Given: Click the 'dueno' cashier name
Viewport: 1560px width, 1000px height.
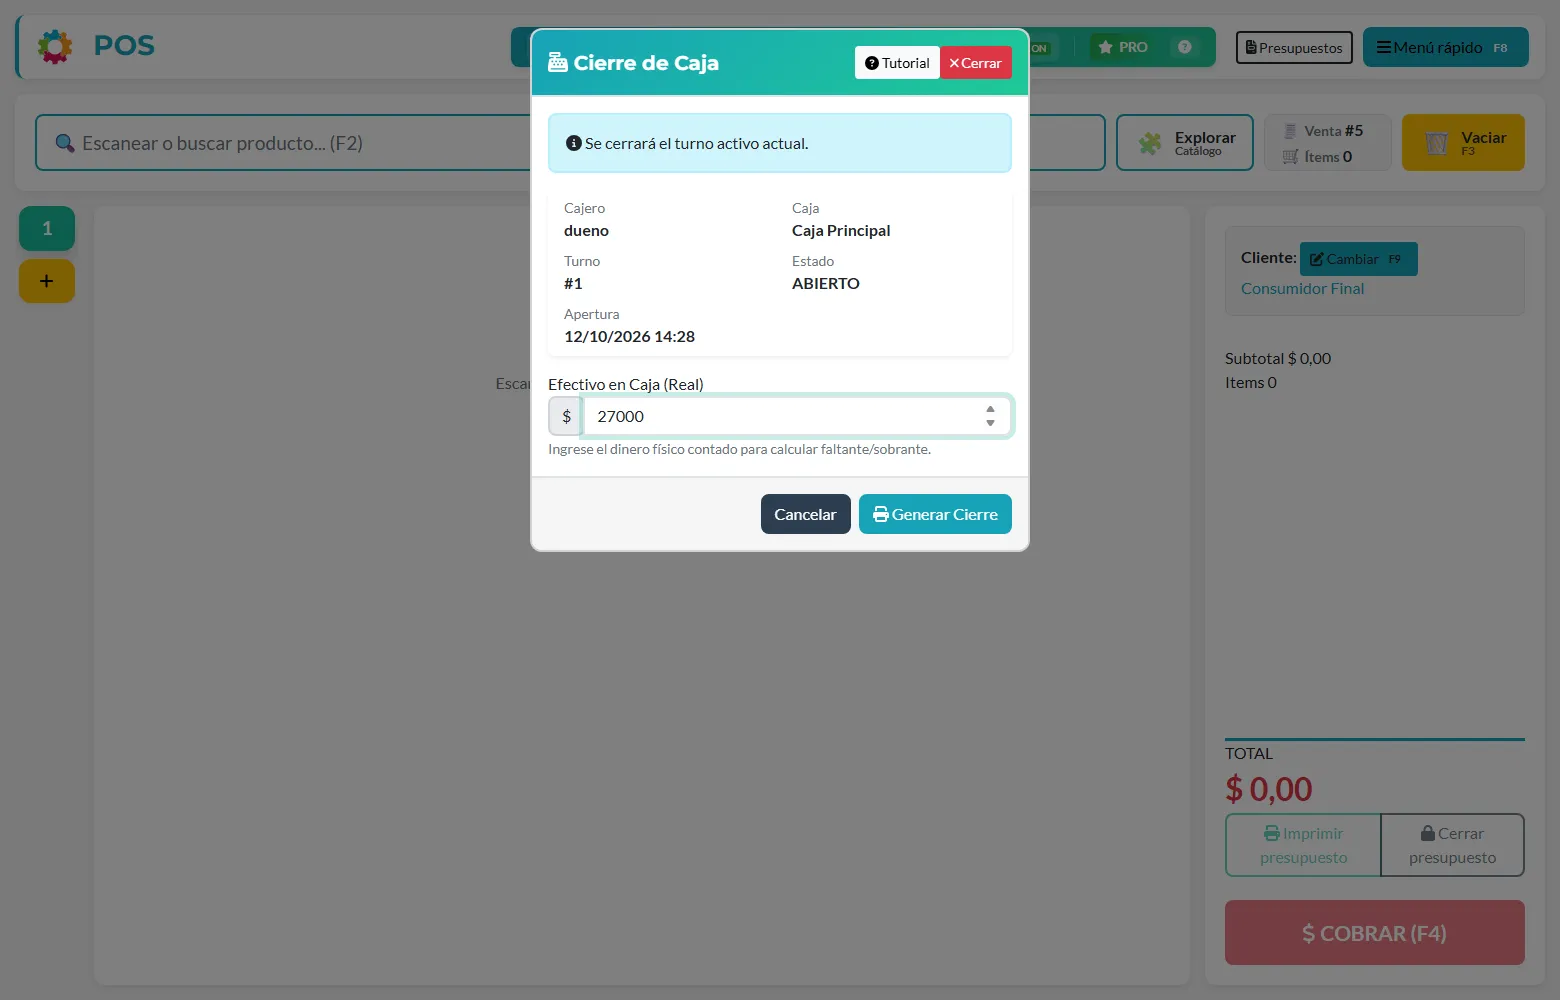Looking at the screenshot, I should [x=586, y=231].
